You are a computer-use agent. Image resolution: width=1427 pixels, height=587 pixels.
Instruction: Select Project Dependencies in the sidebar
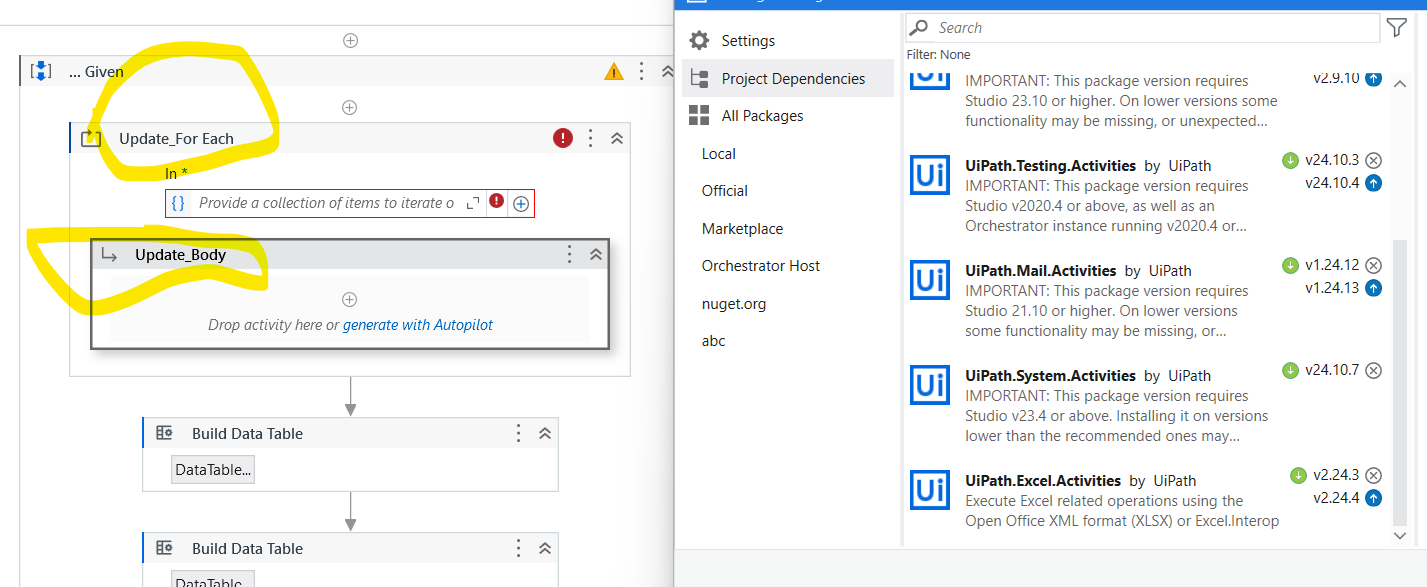point(793,78)
